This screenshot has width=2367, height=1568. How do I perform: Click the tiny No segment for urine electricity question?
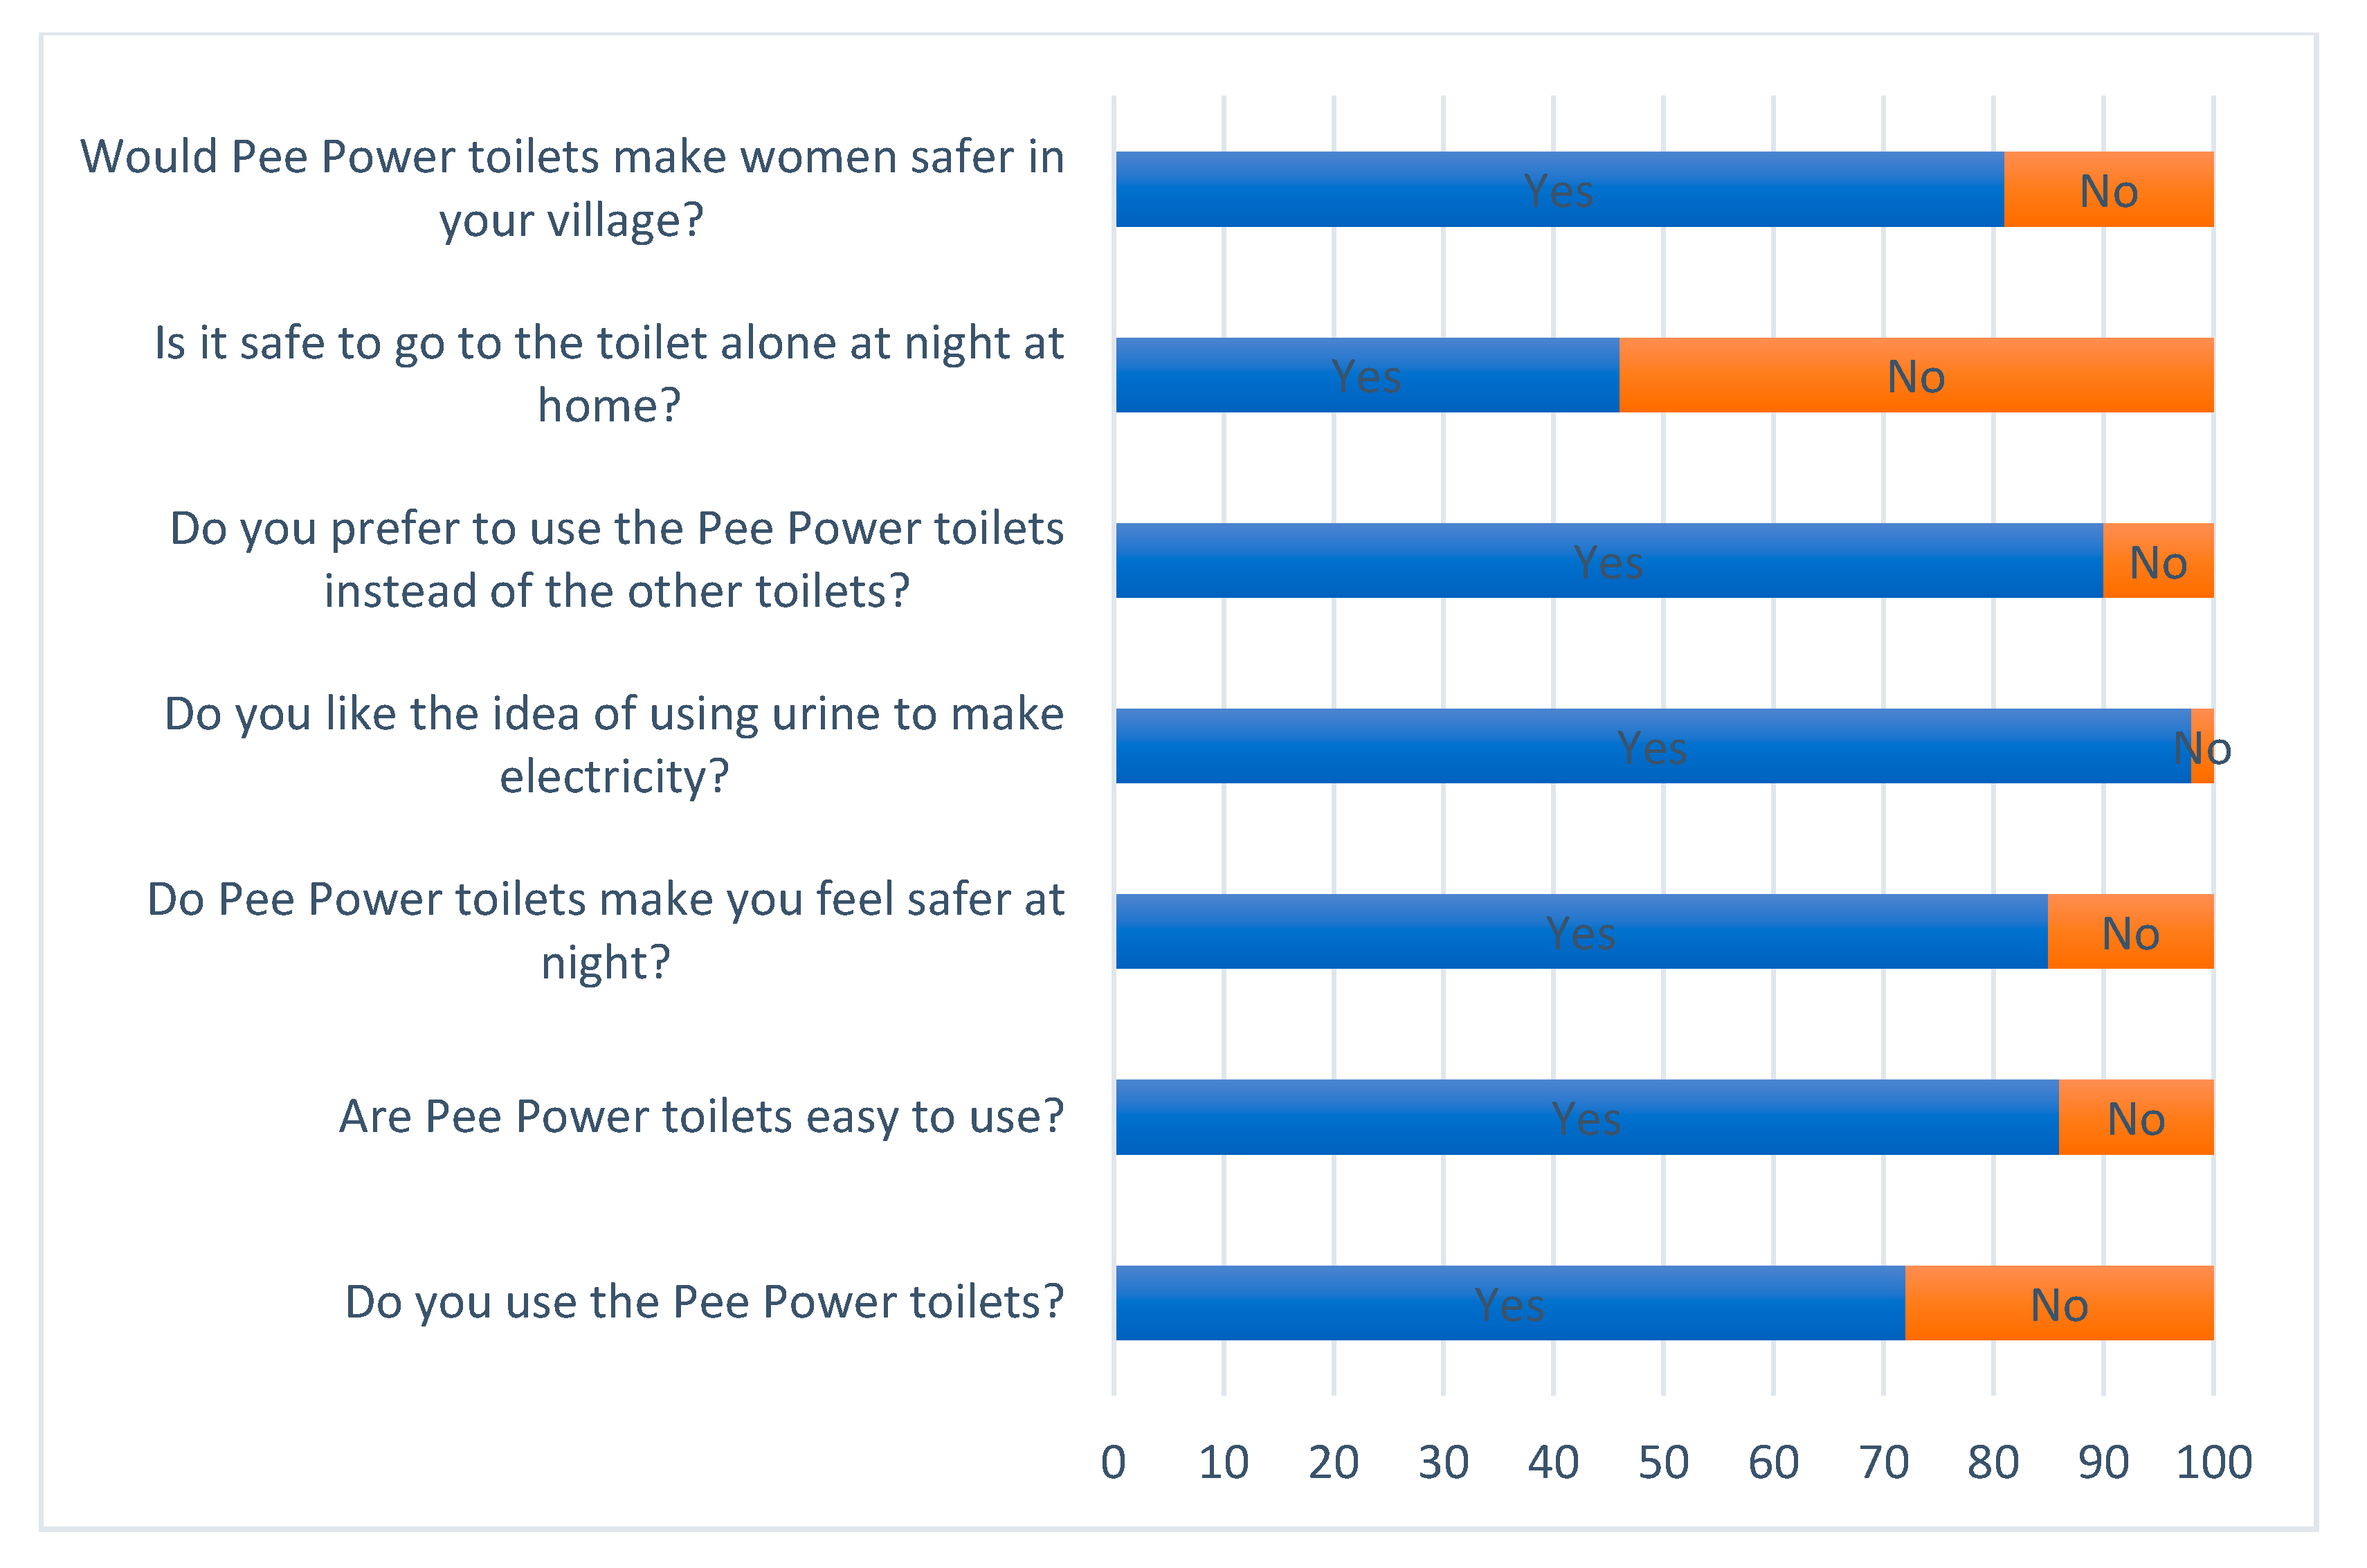[x=2203, y=746]
